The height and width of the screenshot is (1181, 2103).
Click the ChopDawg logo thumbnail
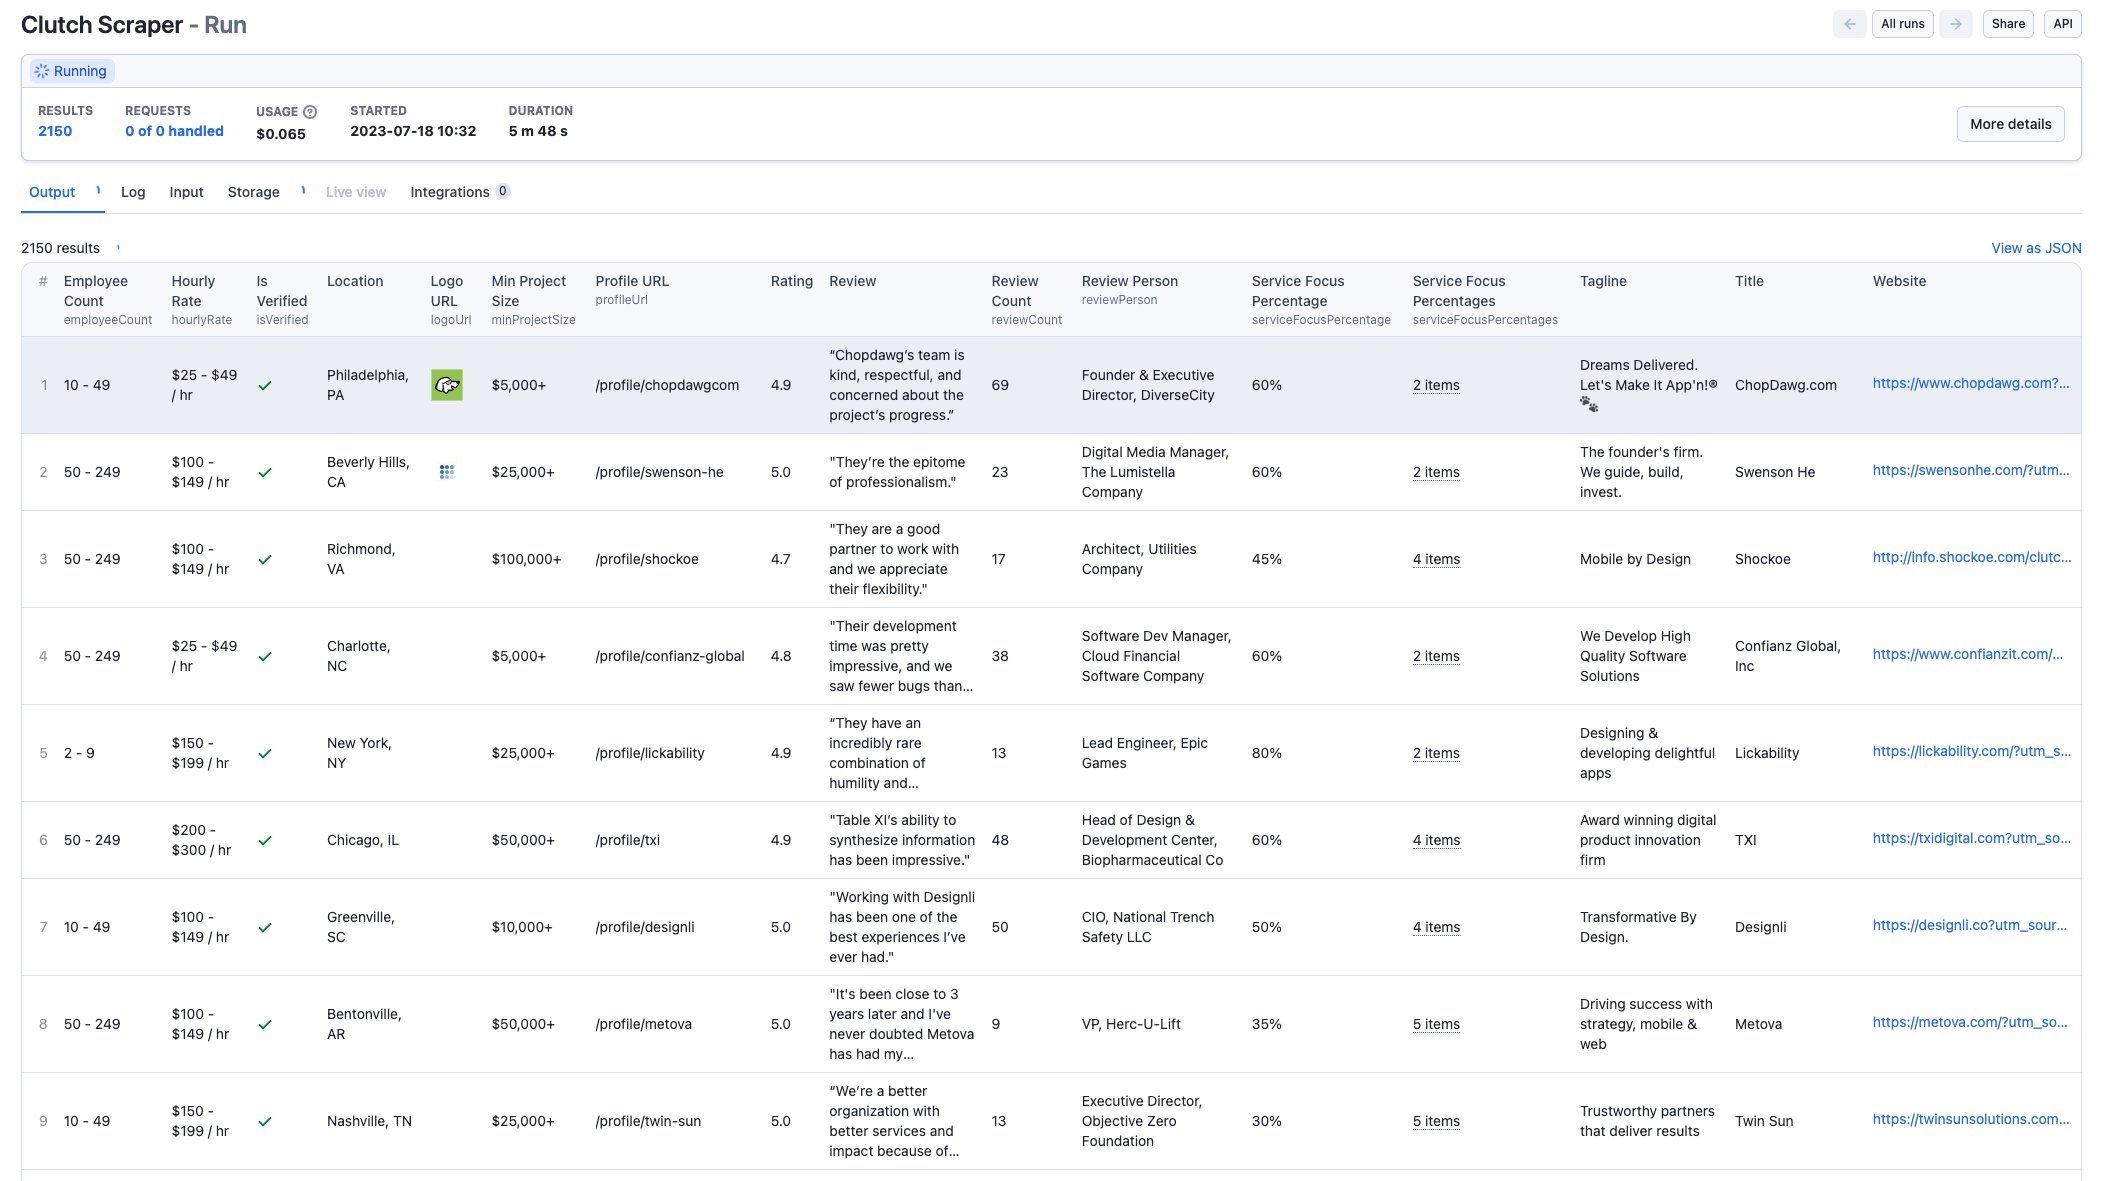tap(446, 385)
